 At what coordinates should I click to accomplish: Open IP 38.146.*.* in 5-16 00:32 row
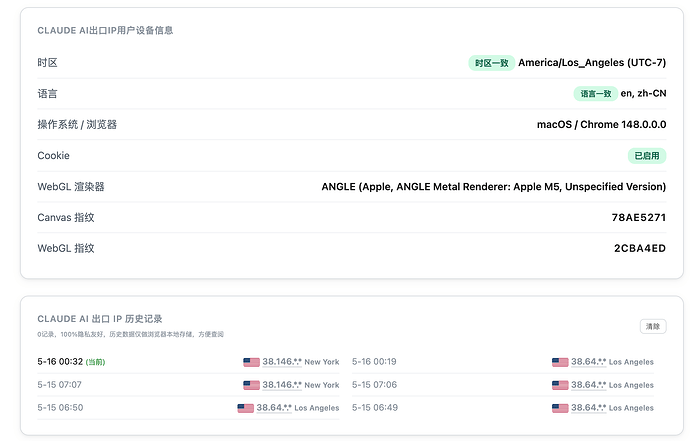[282, 362]
